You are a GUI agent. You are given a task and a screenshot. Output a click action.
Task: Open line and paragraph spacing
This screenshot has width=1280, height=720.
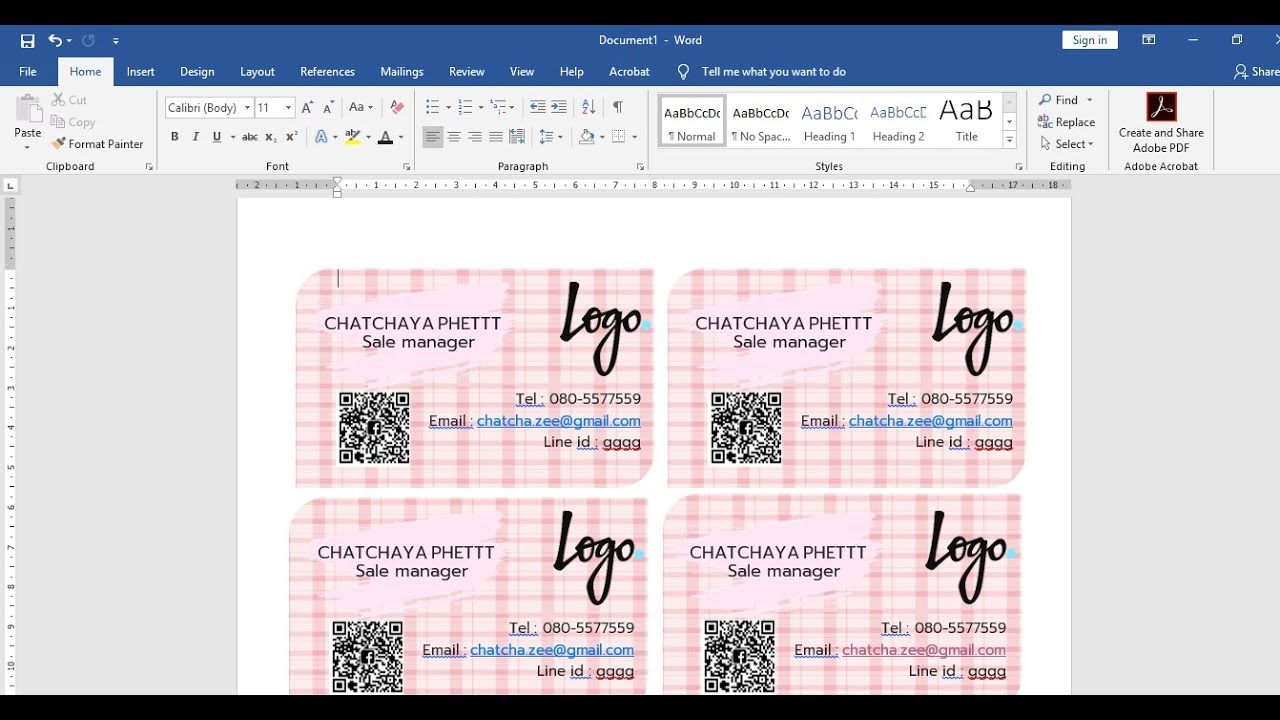tap(550, 137)
